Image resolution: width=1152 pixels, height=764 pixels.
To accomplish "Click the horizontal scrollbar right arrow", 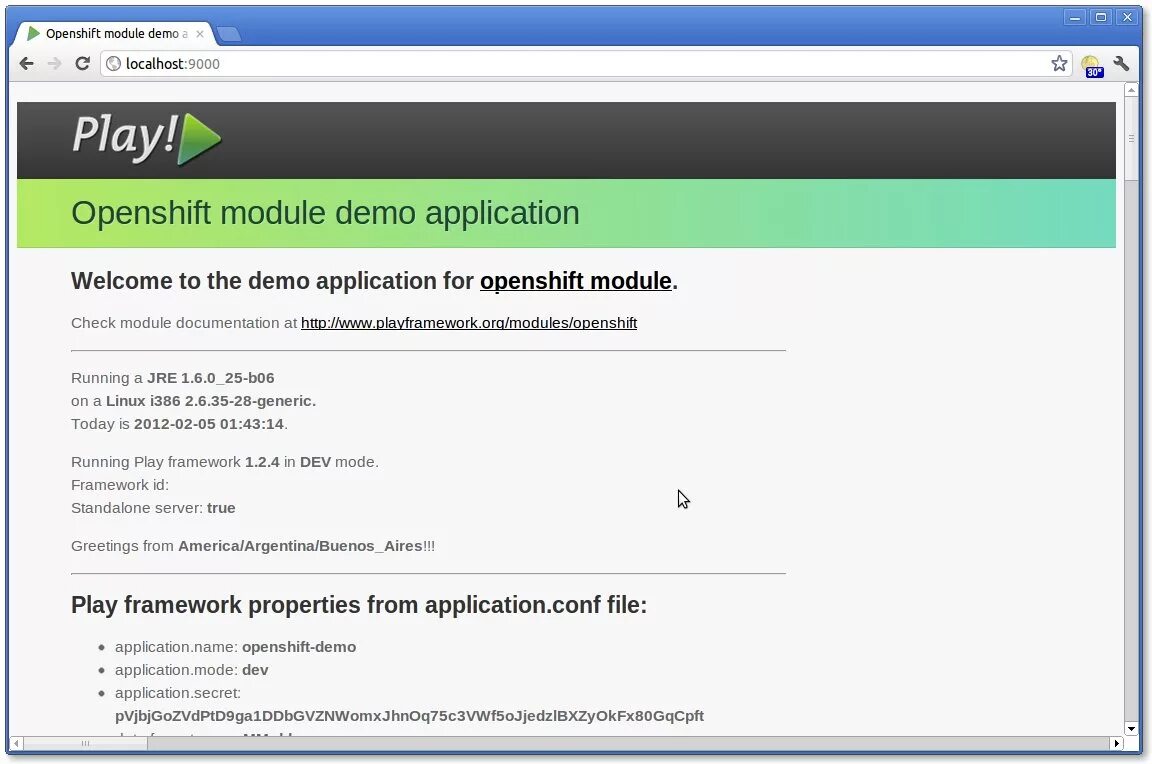I will click(x=1117, y=743).
